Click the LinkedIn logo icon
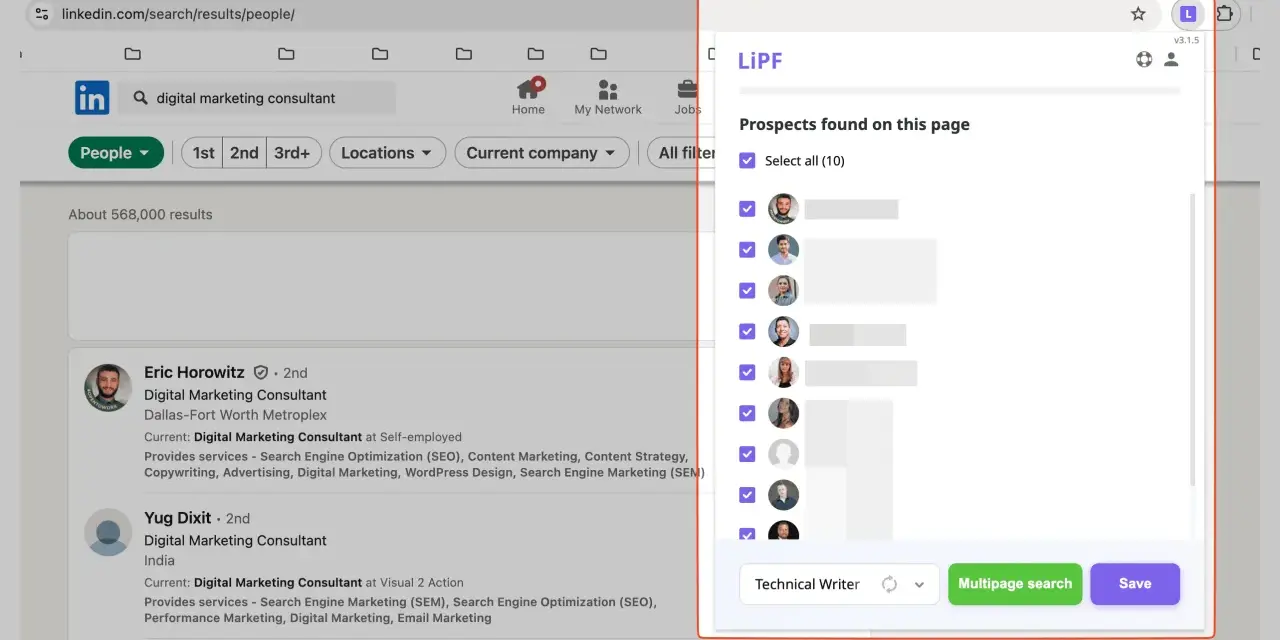1280x640 pixels. tap(92, 98)
